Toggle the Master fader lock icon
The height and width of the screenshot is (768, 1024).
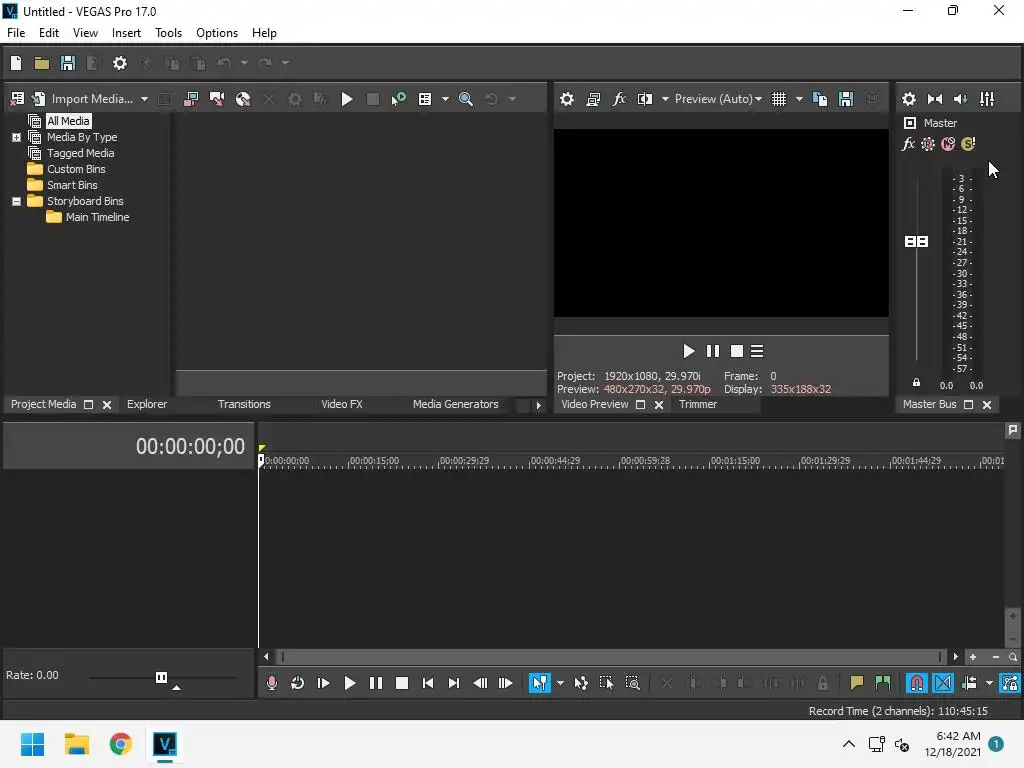[916, 383]
